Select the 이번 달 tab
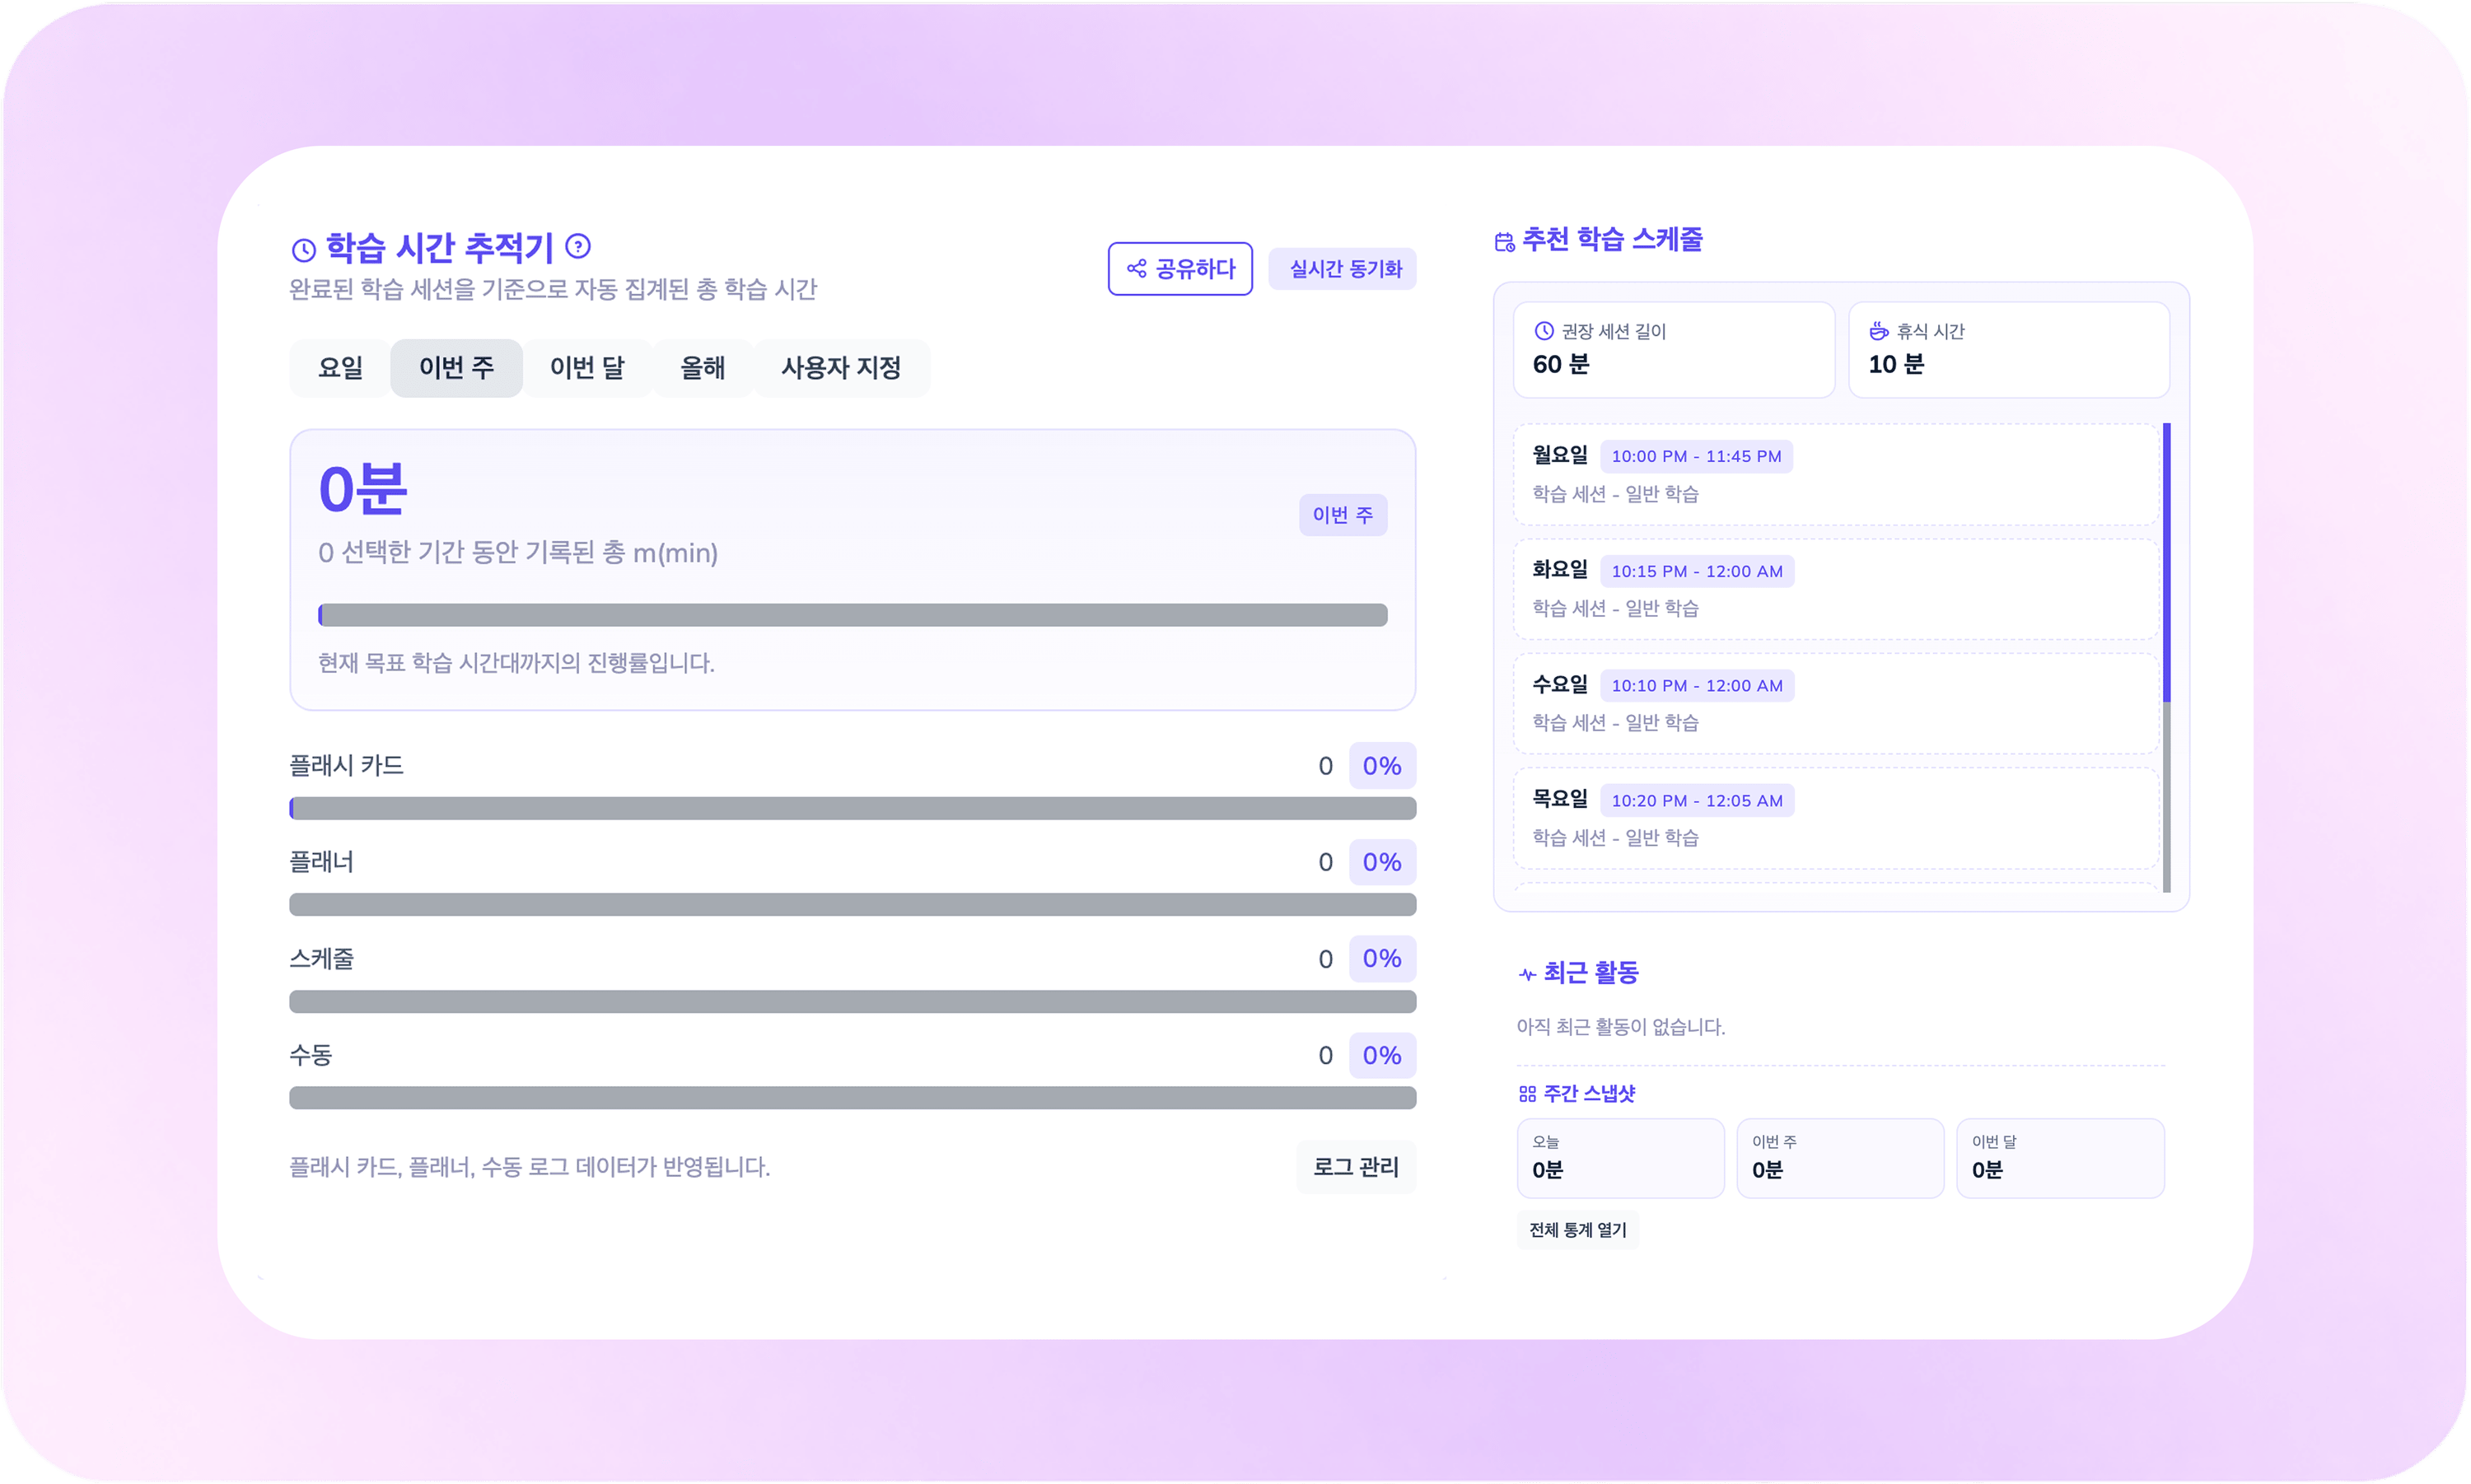 (x=587, y=368)
